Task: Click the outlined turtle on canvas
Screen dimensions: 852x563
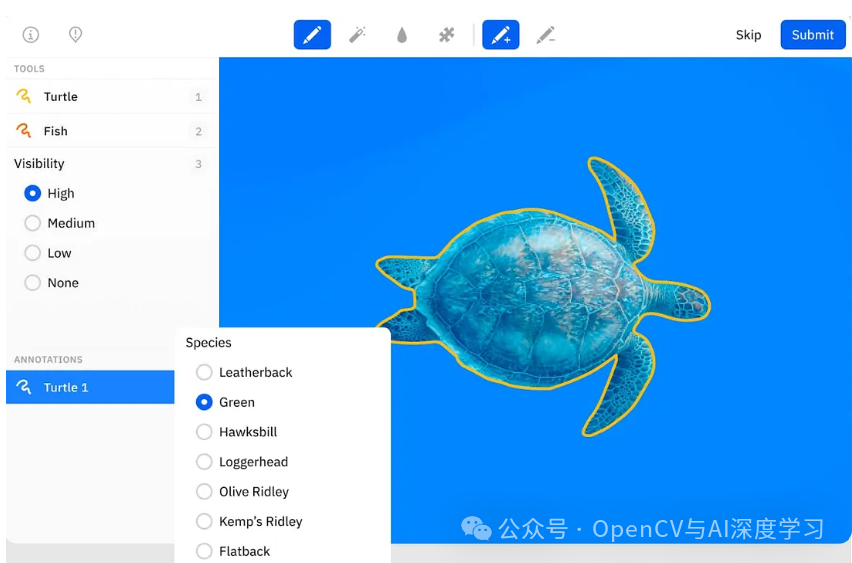Action: (x=543, y=299)
